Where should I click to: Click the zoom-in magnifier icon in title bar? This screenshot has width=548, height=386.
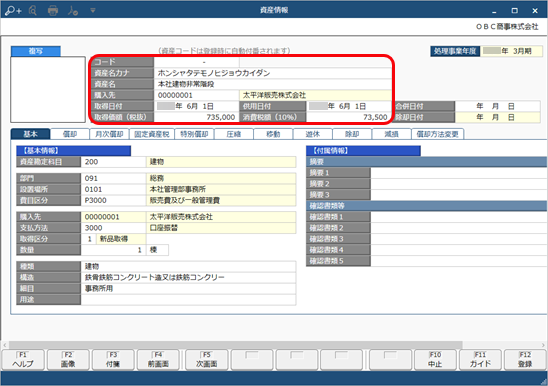pyautogui.click(x=13, y=10)
